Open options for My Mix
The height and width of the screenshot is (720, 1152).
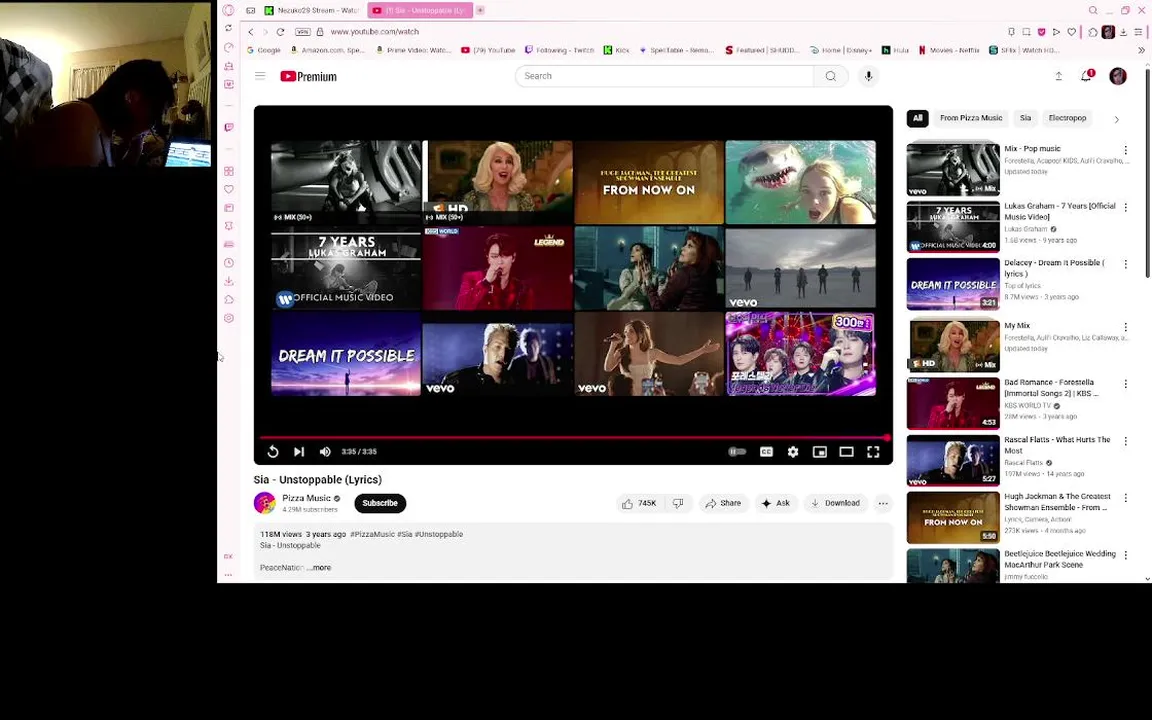1126,327
